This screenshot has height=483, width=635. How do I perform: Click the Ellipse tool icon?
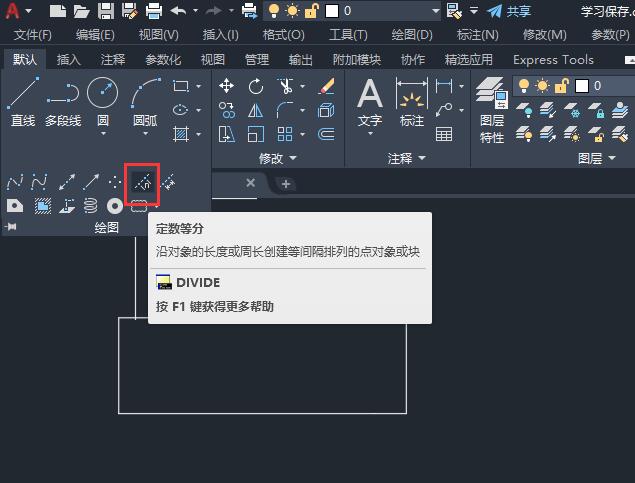click(181, 110)
